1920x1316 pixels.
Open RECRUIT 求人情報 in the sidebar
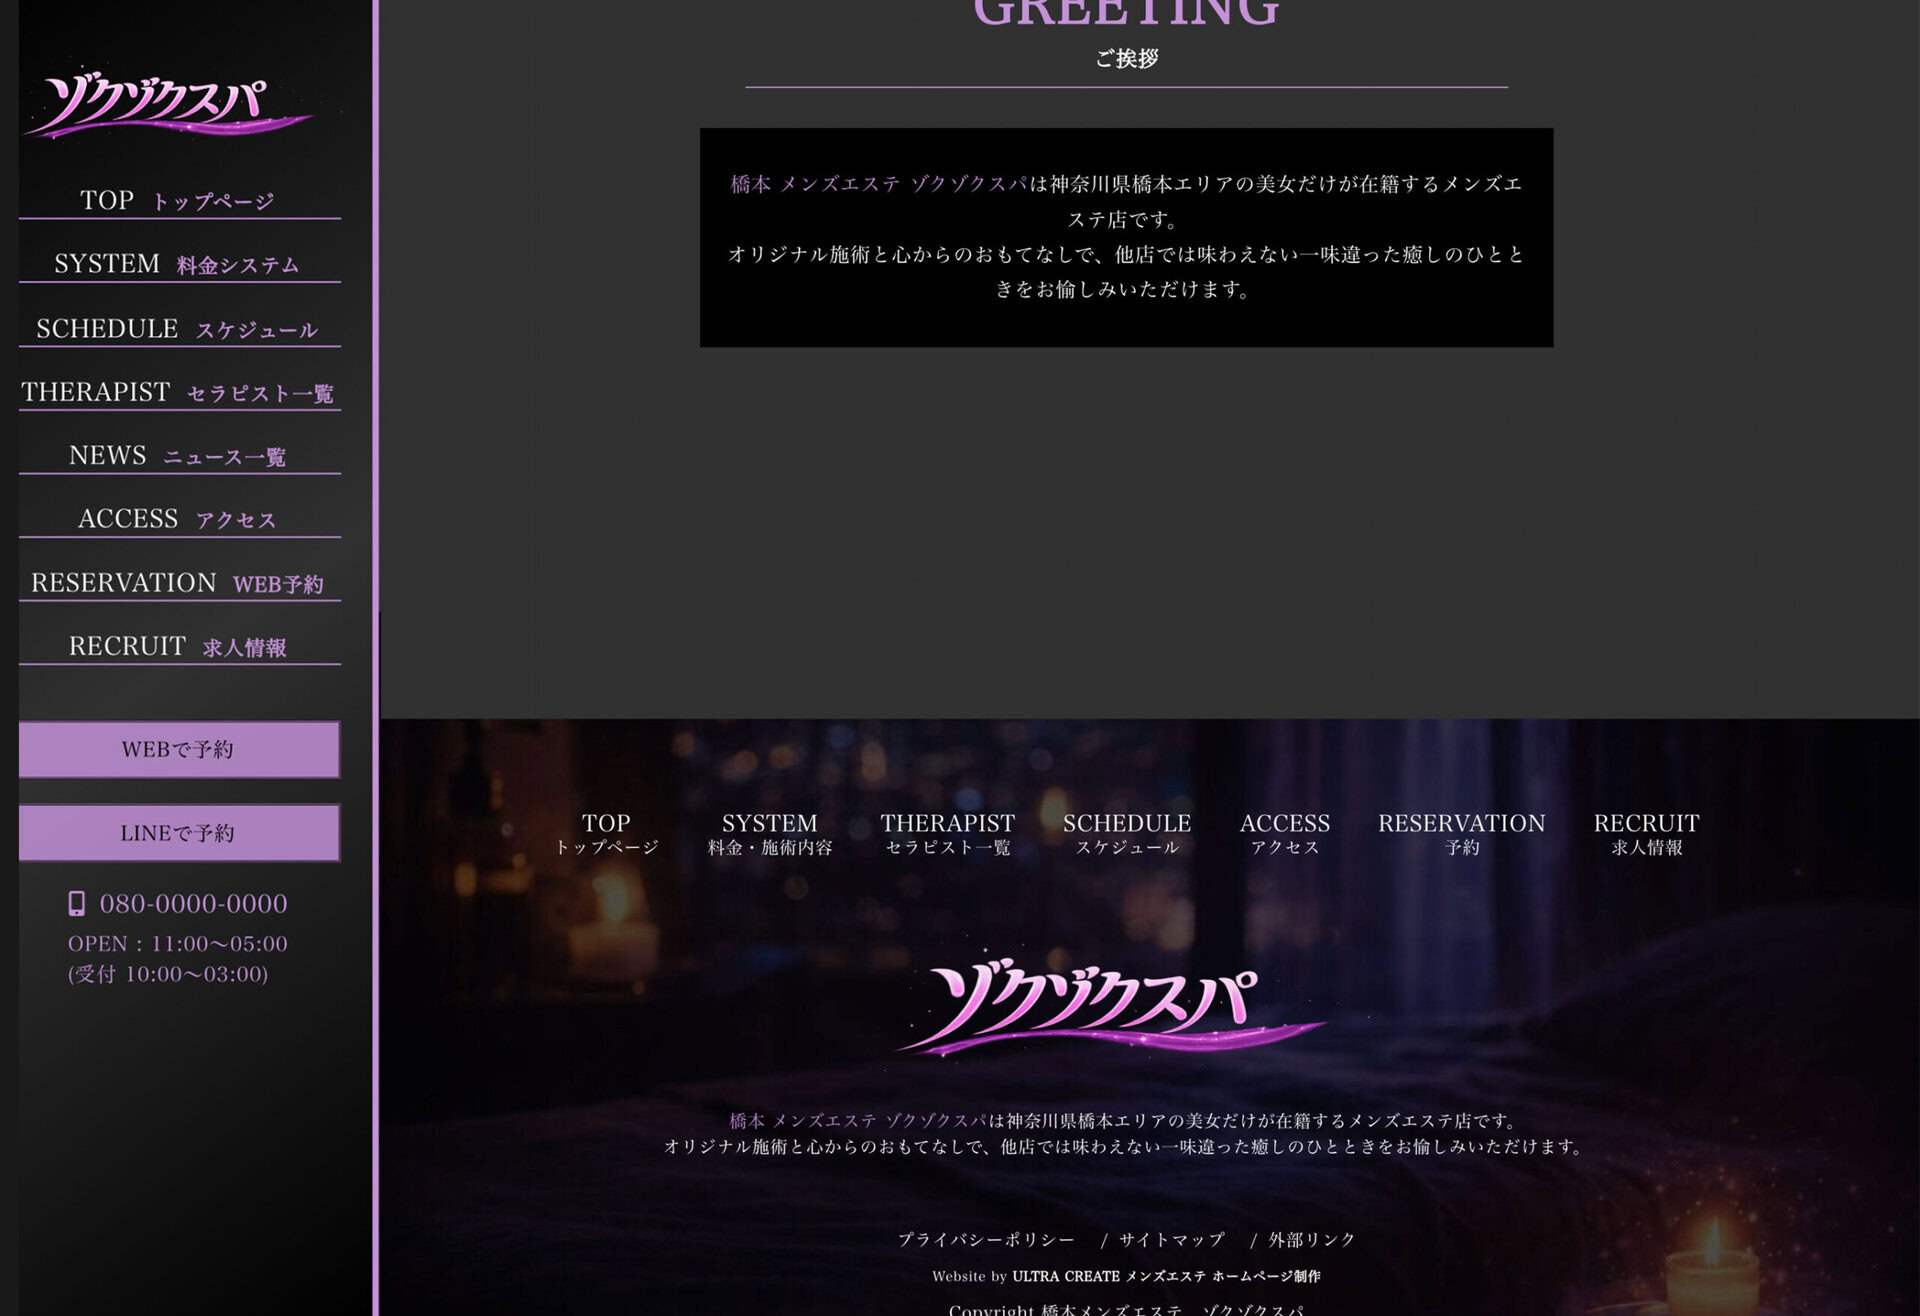[x=179, y=647]
